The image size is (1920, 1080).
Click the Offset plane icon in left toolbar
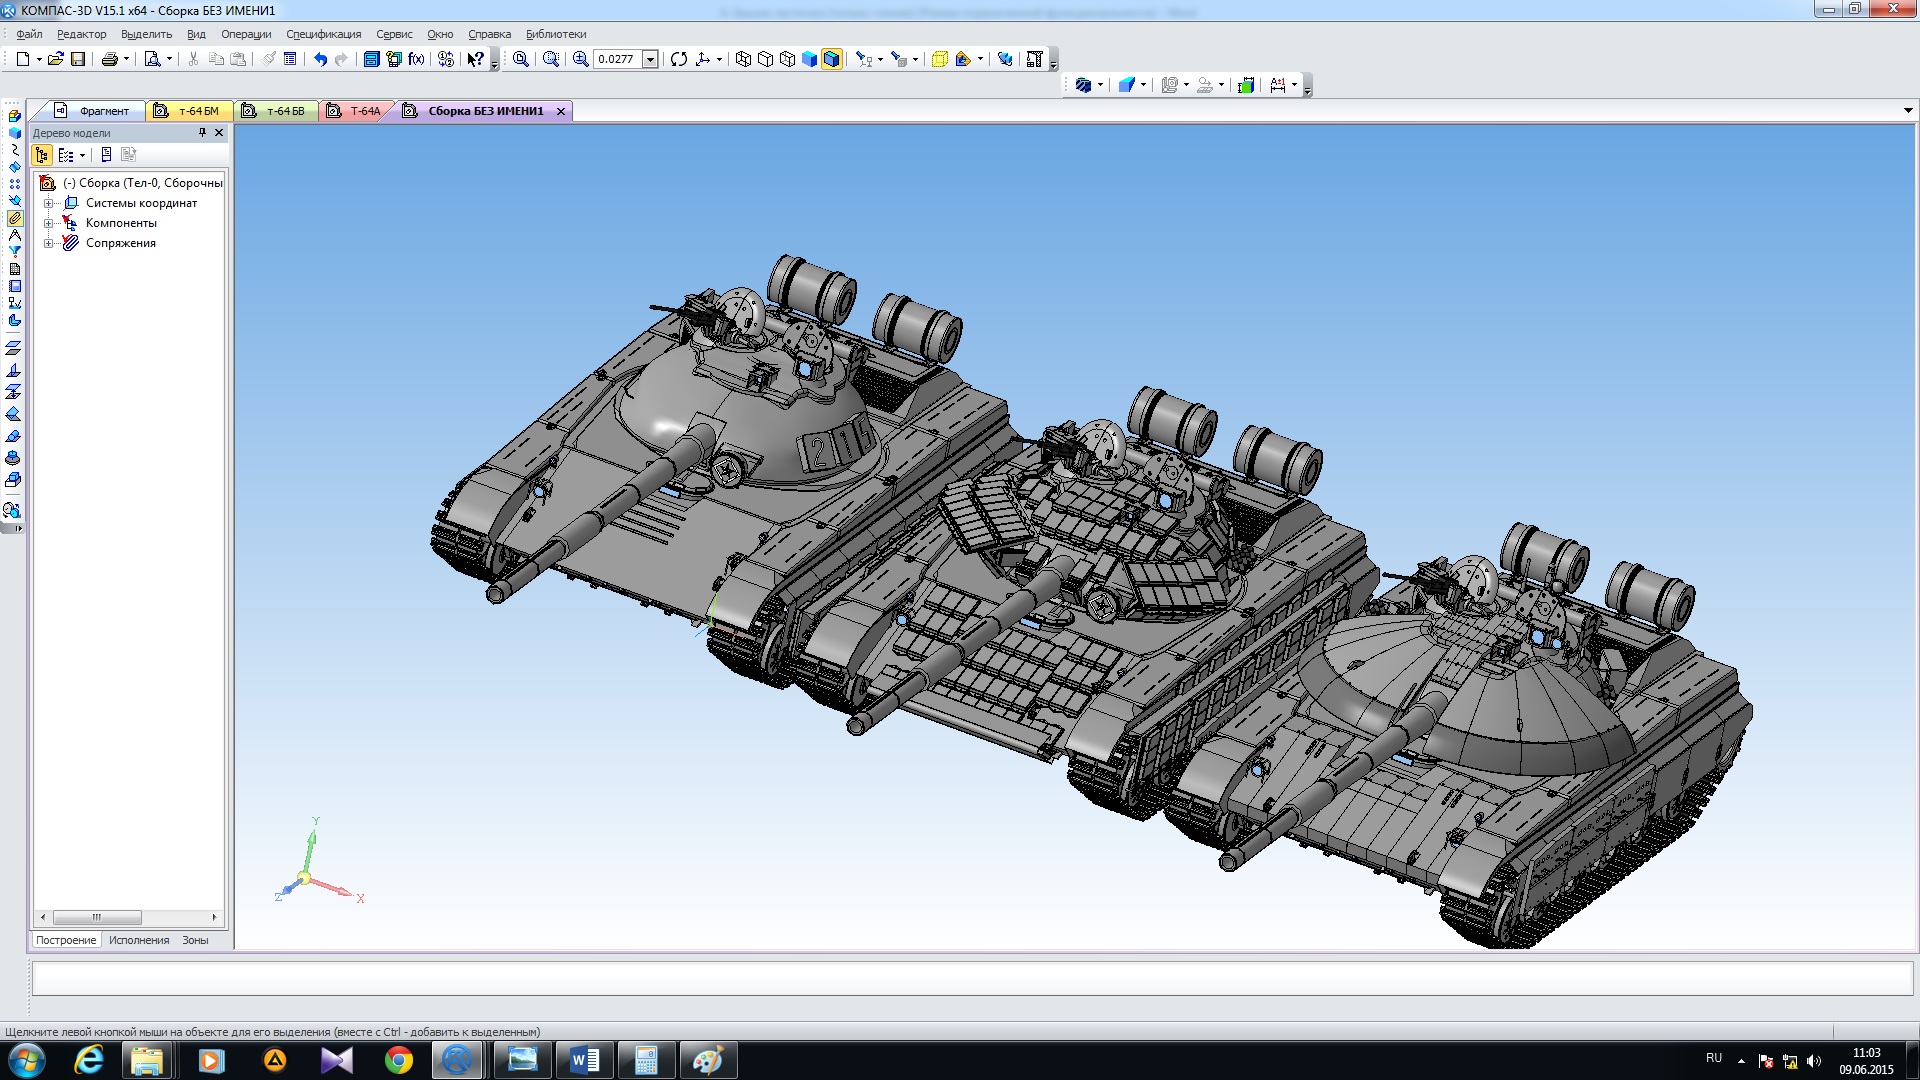click(x=14, y=348)
